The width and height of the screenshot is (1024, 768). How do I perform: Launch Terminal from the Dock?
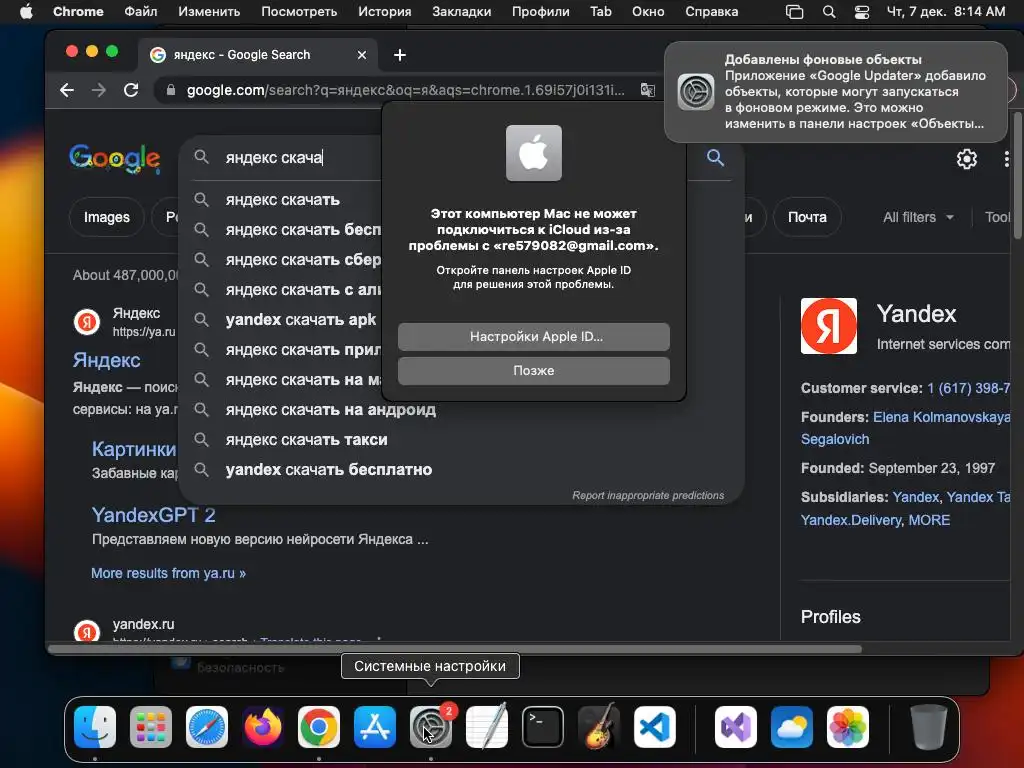pos(543,727)
